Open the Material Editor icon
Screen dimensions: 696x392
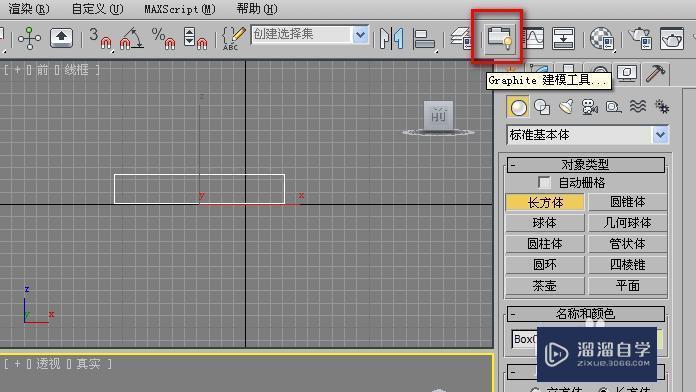[x=601, y=38]
